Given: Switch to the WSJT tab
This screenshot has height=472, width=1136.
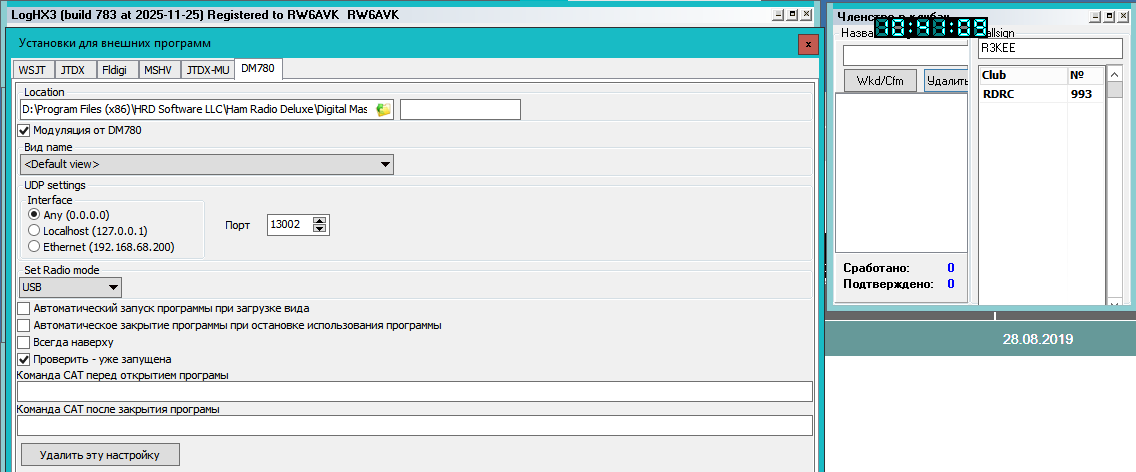Looking at the screenshot, I should [x=33, y=70].
